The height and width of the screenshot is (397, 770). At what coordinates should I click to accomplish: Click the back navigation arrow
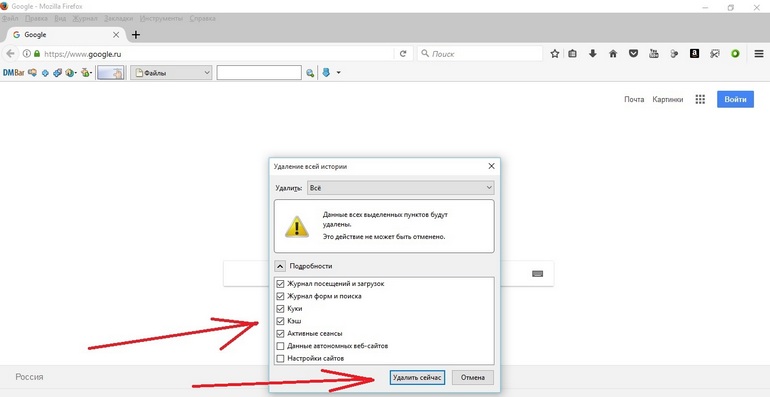pyautogui.click(x=10, y=54)
